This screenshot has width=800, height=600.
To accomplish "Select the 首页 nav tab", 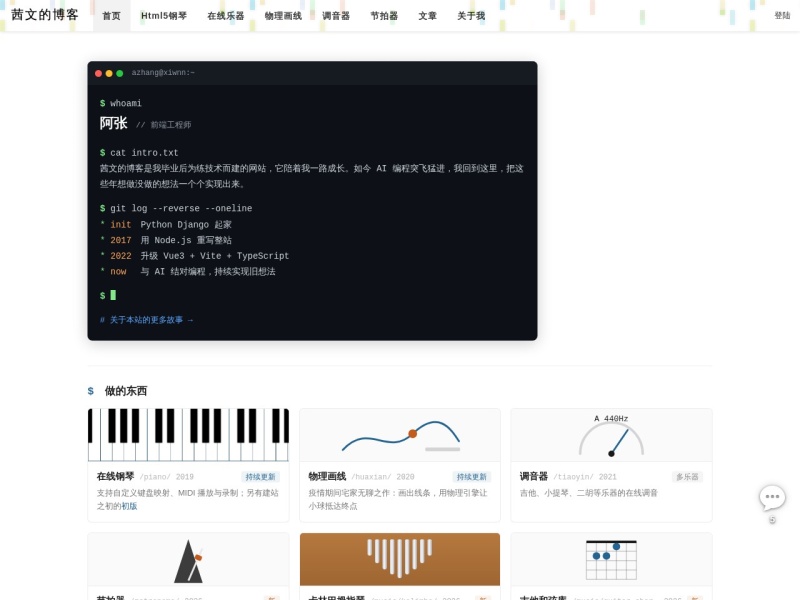I will tap(111, 16).
